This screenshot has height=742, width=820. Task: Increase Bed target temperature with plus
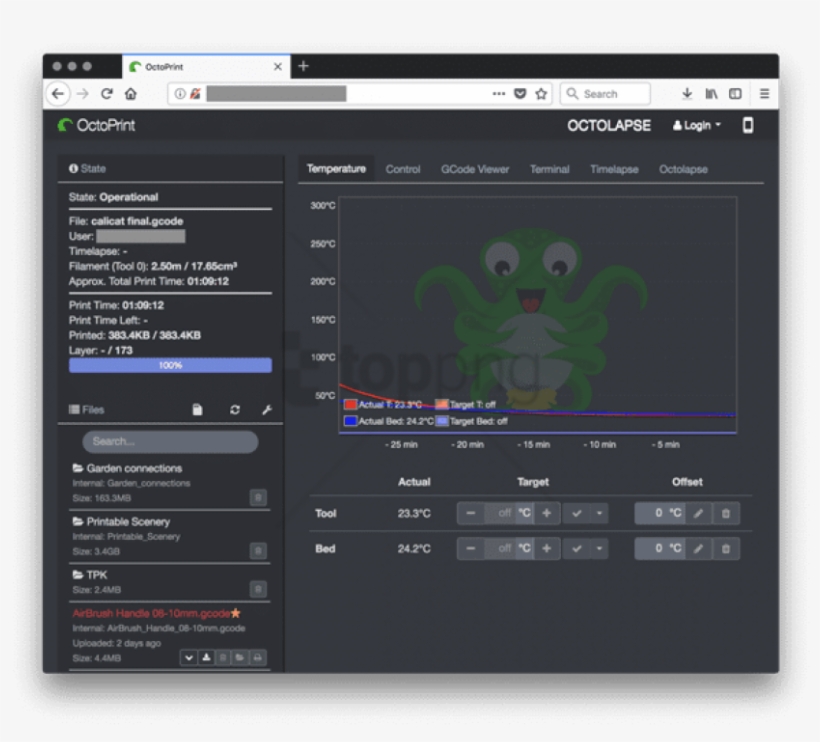546,549
